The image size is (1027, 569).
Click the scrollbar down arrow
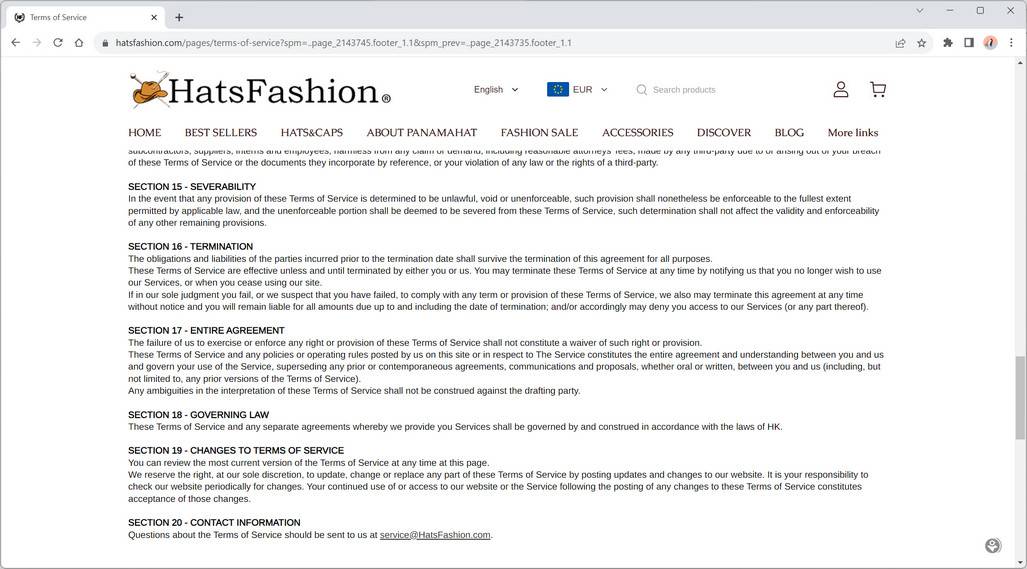coord(1020,563)
